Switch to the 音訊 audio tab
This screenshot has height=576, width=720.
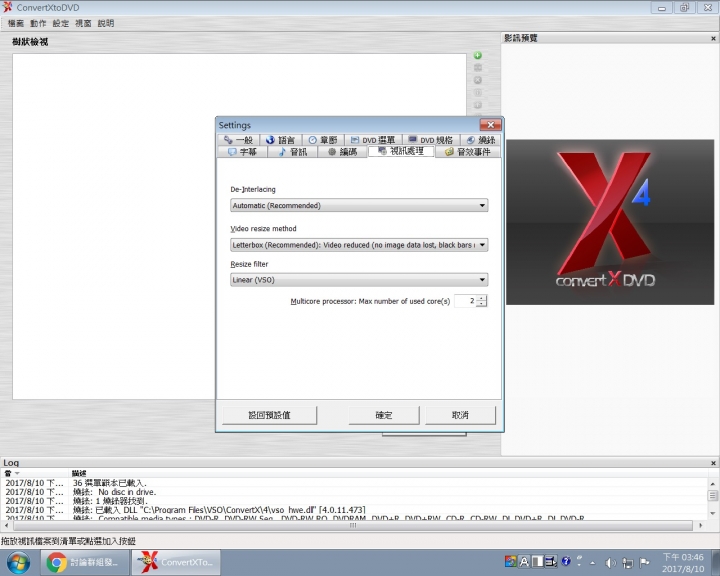pyautogui.click(x=292, y=152)
